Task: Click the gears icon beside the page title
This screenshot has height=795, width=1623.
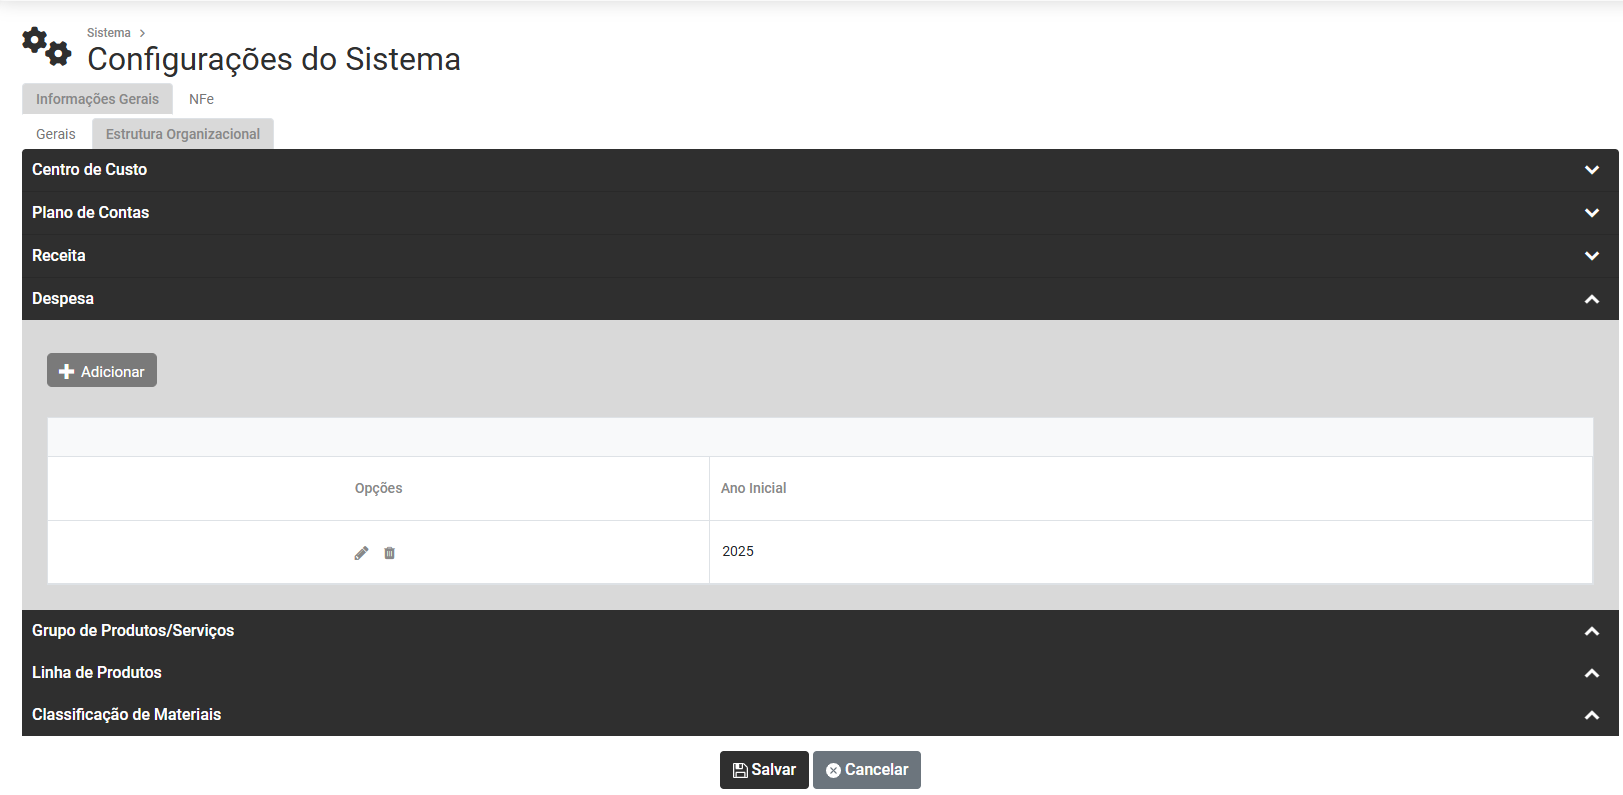Action: point(46,46)
